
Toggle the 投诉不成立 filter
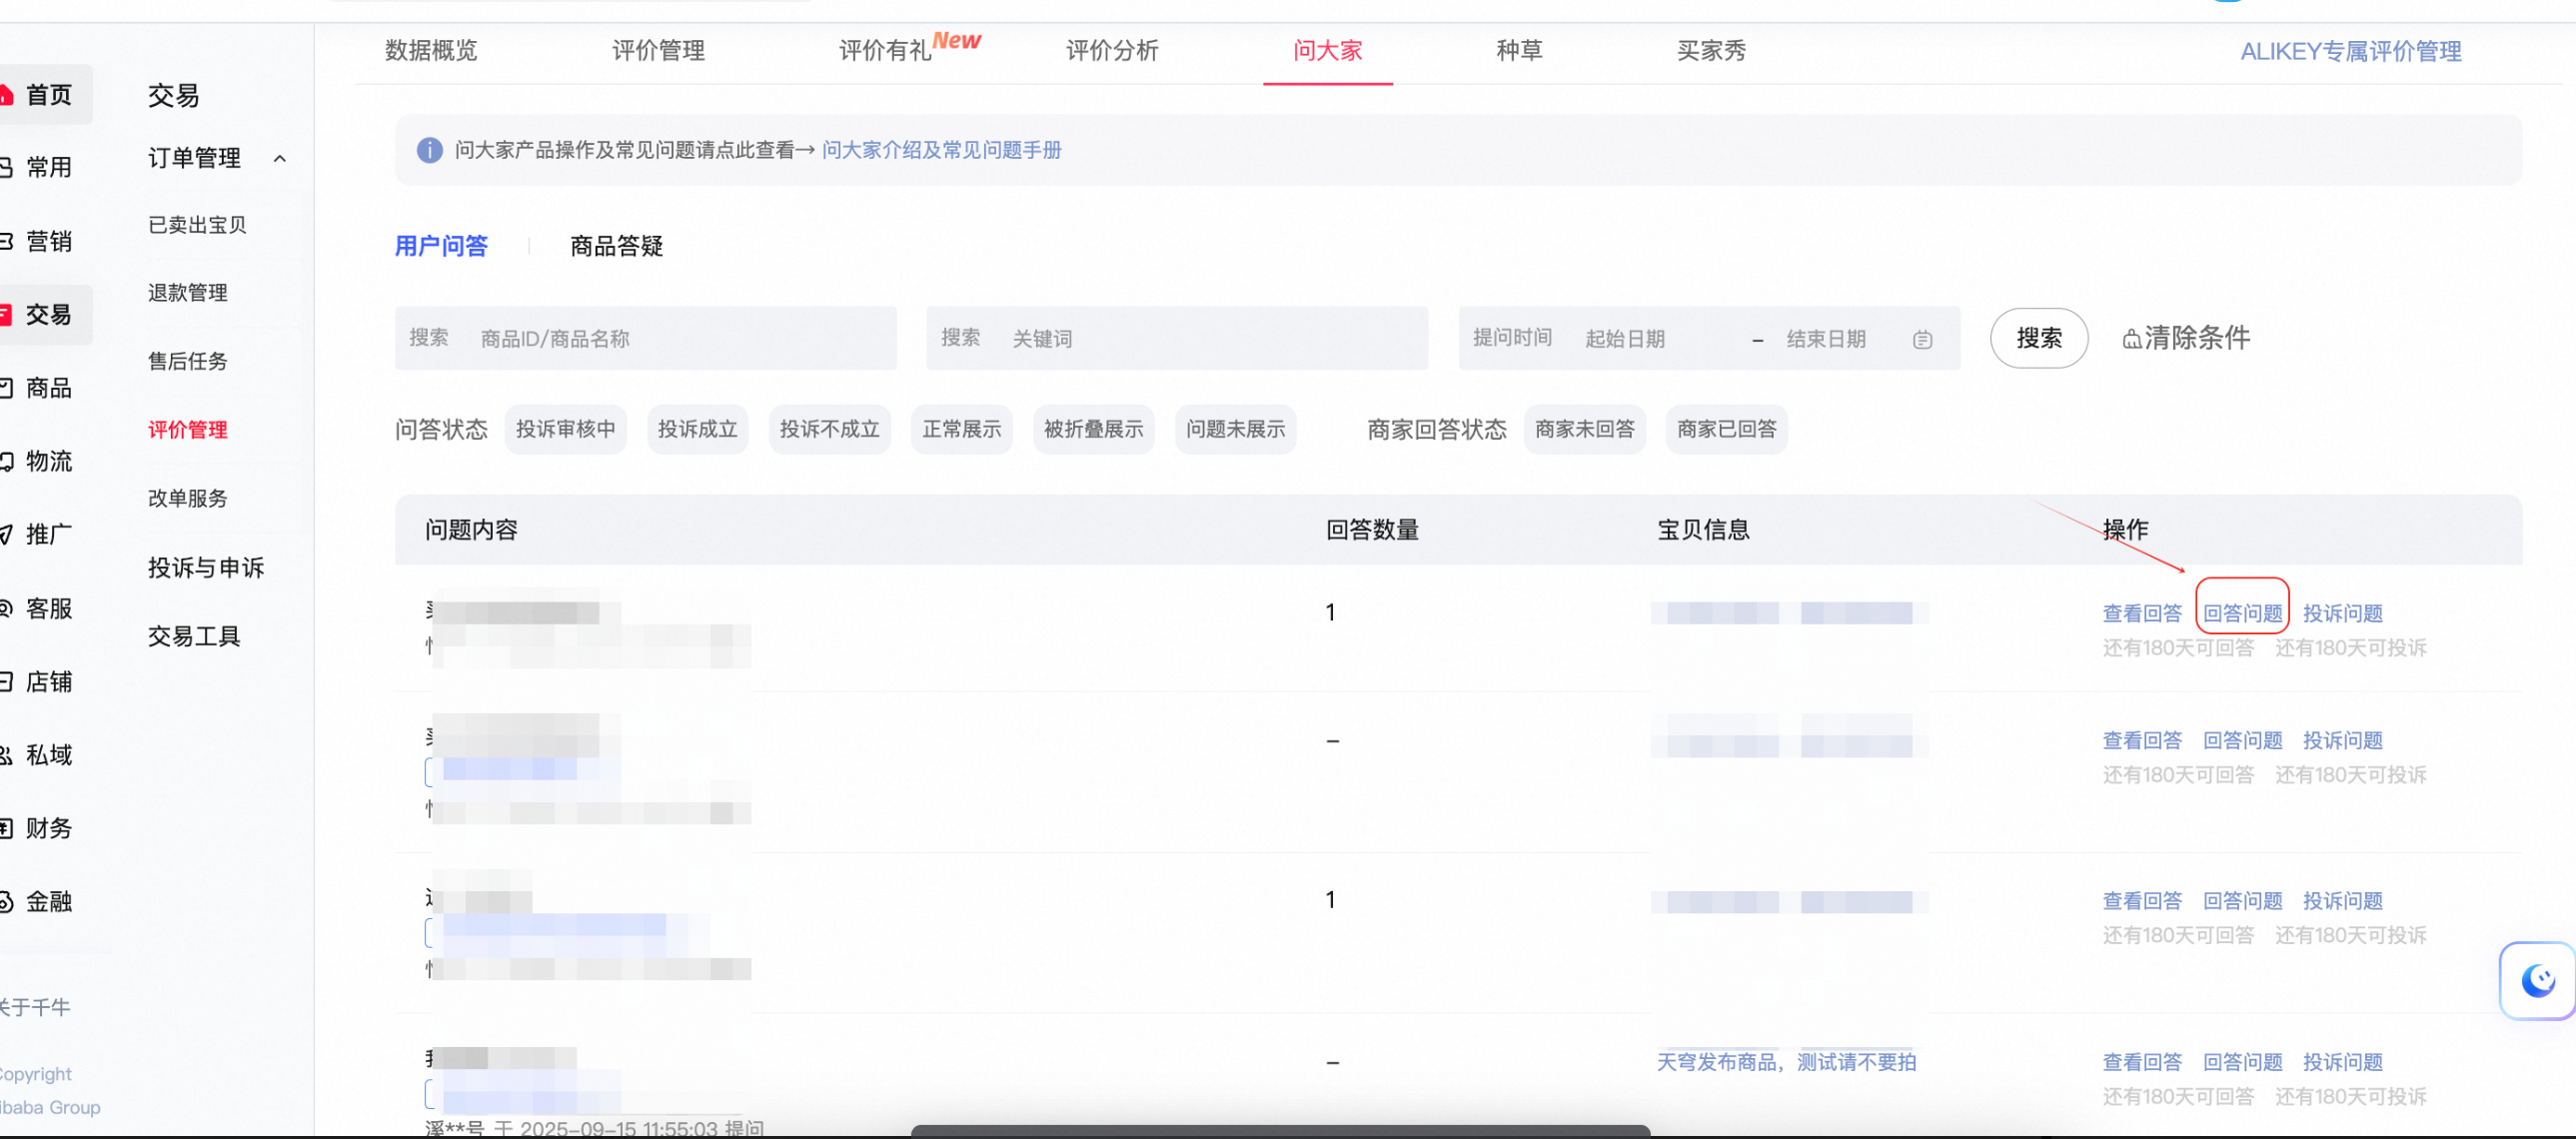(829, 429)
